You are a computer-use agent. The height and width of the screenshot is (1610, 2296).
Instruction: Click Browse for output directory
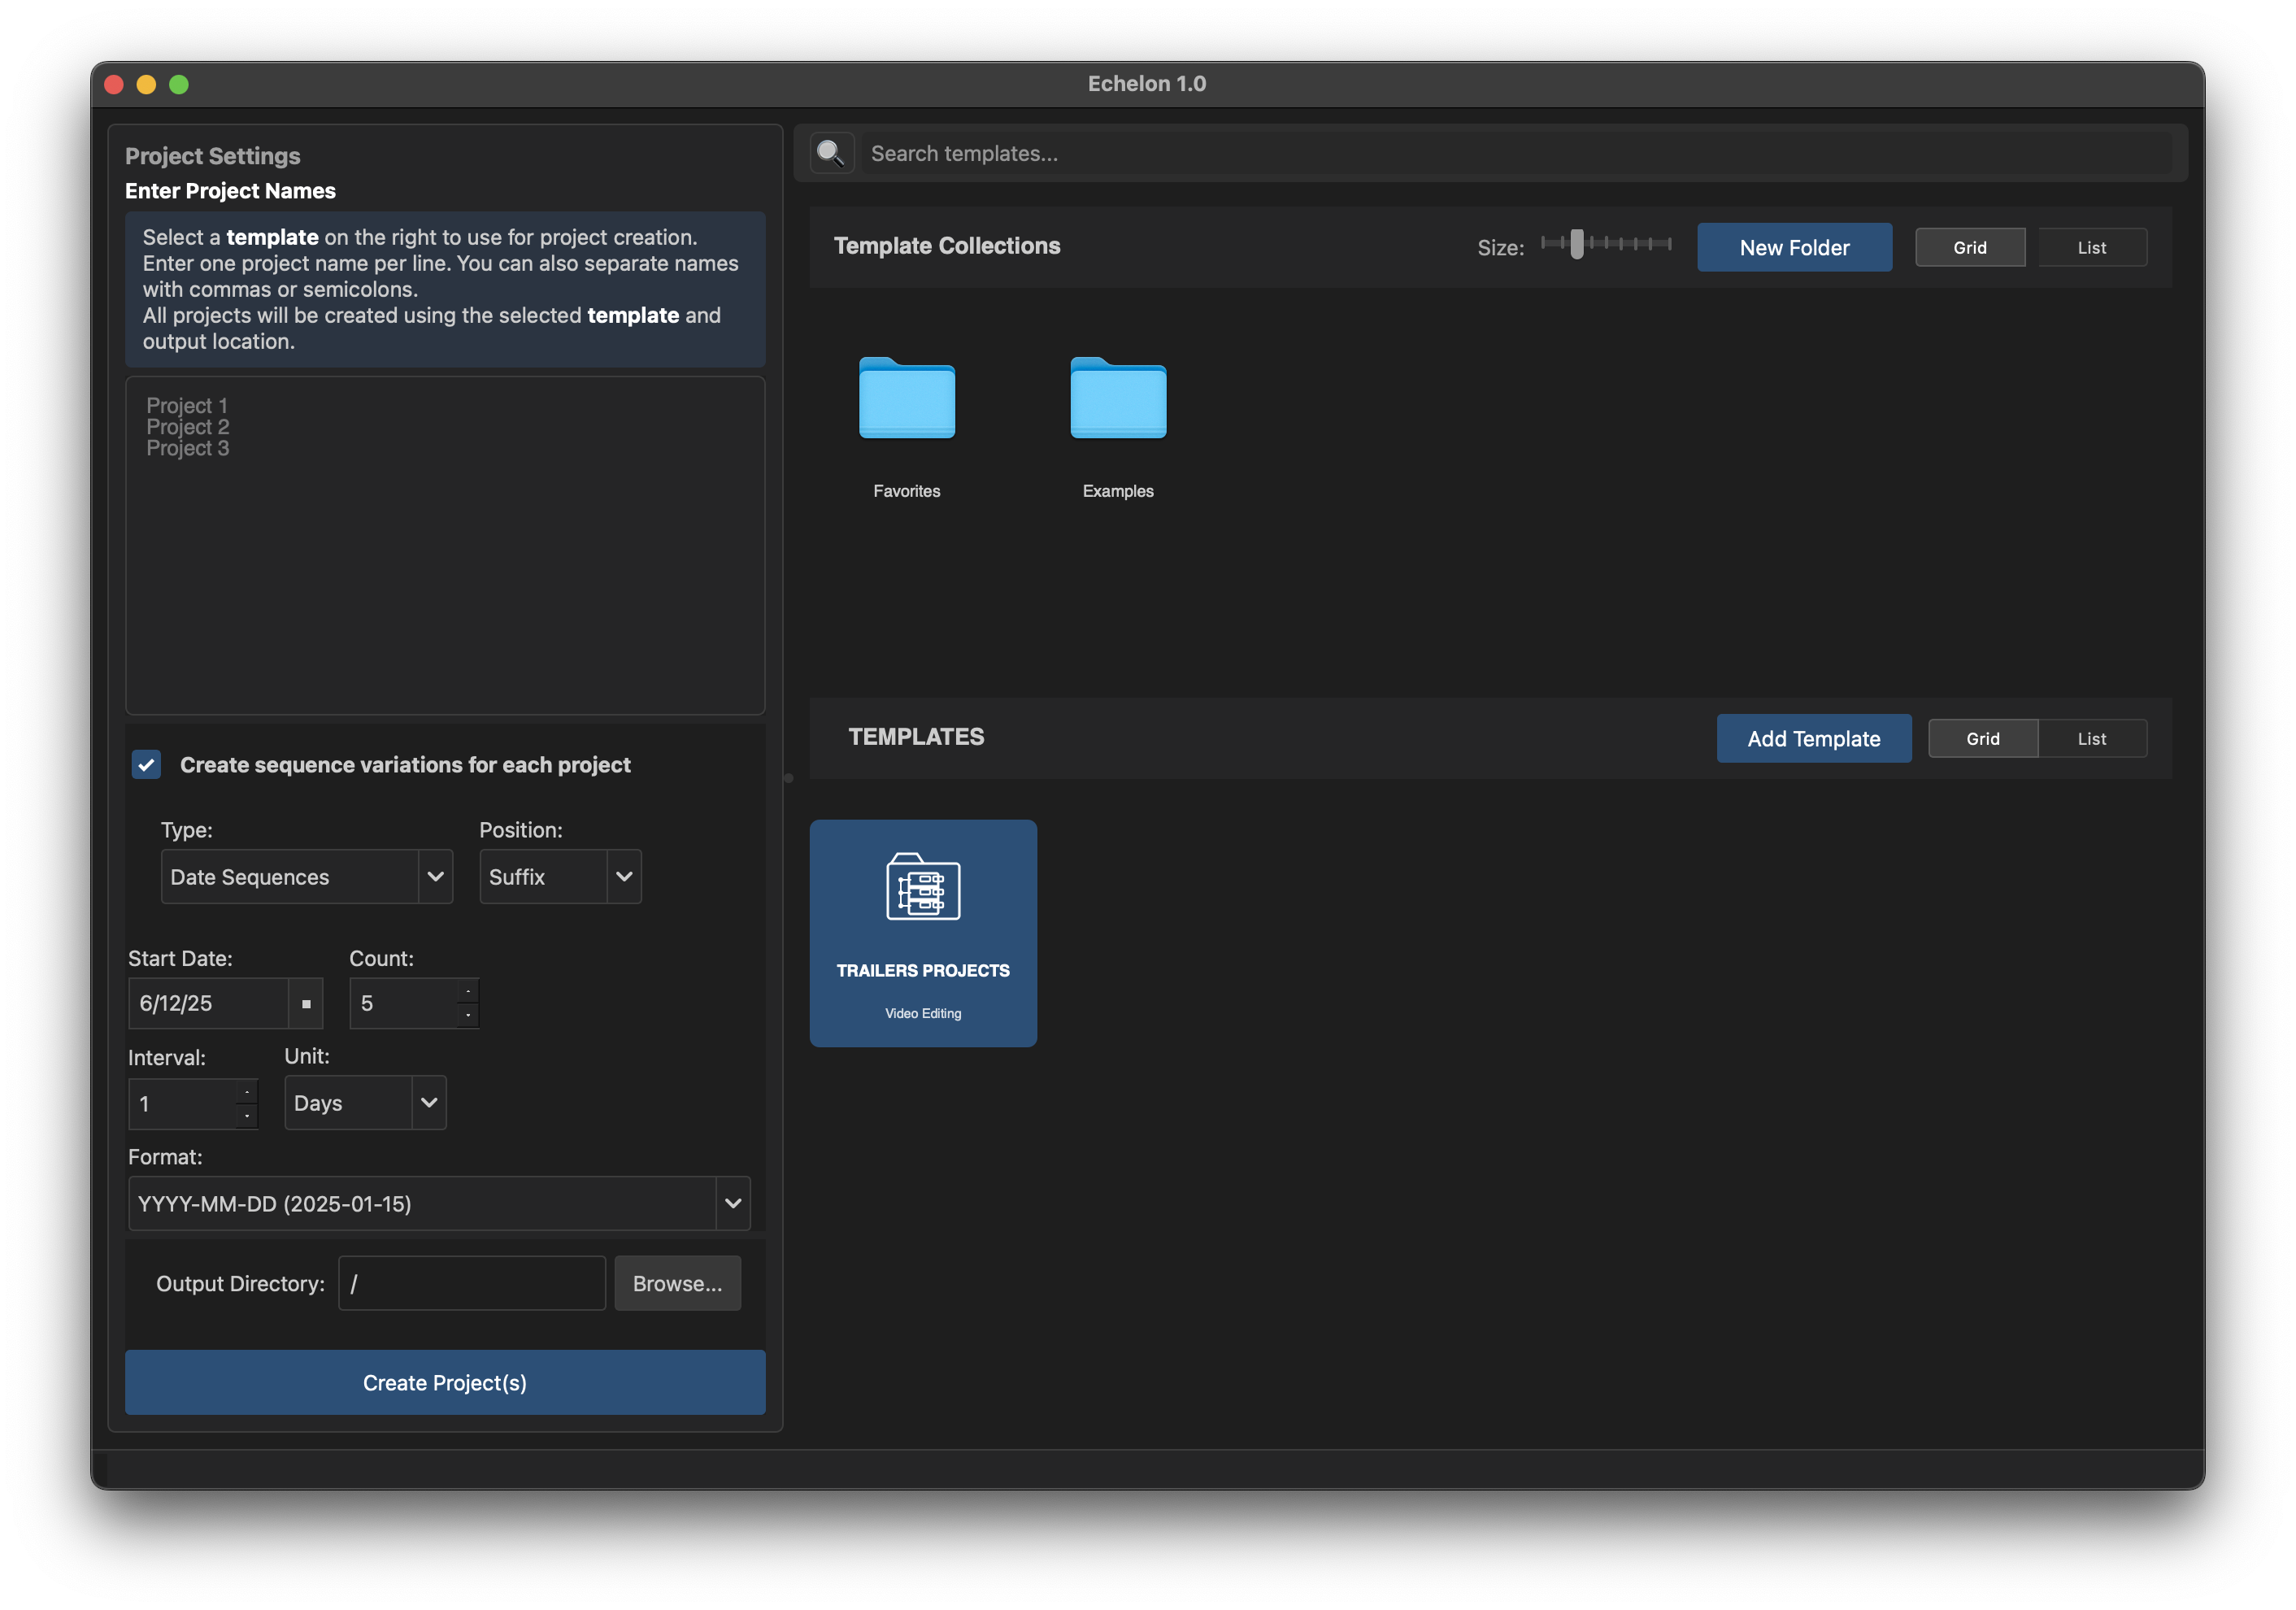coord(677,1284)
